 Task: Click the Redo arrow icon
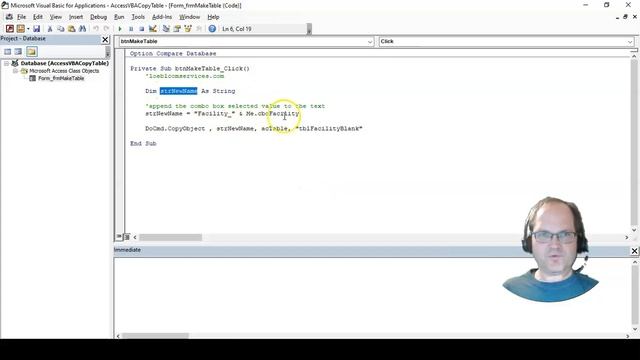pyautogui.click(x=106, y=29)
